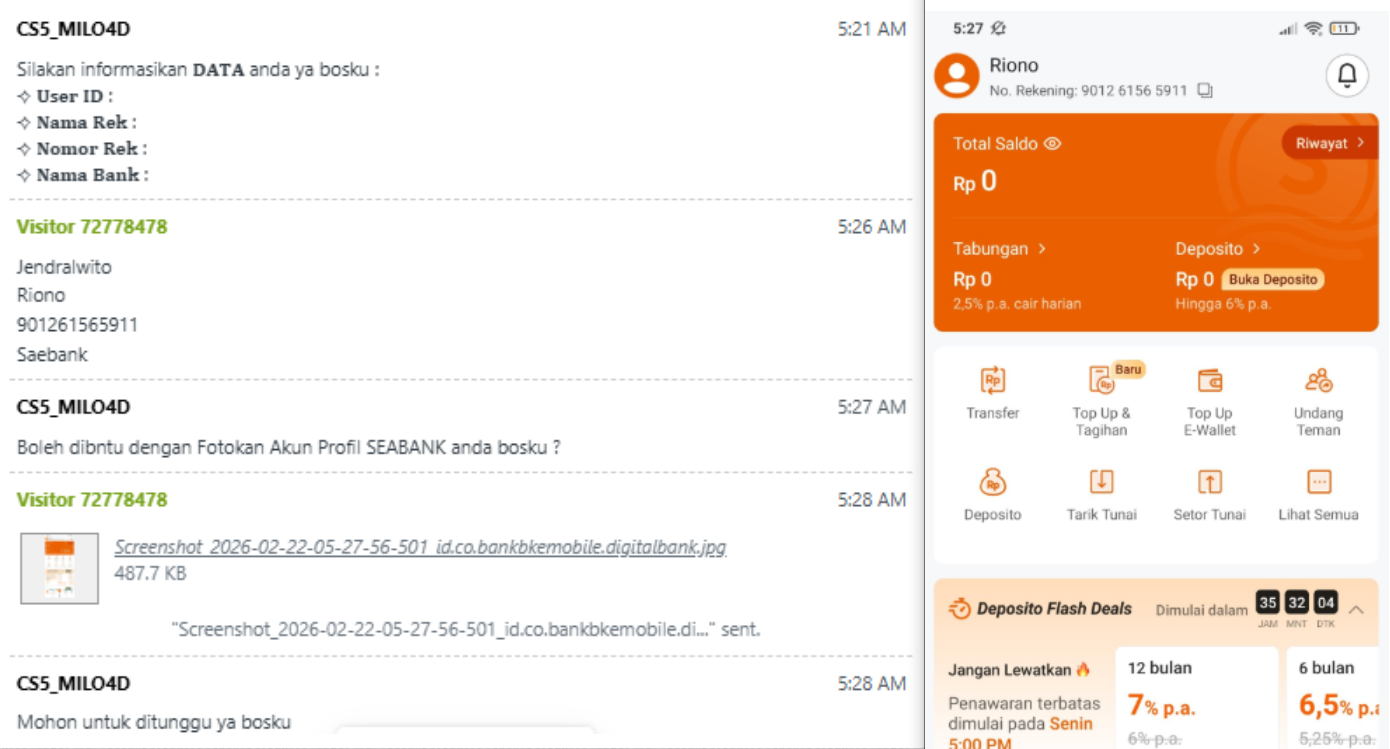Select the 12 bulan 7% deposit offer

coord(1196,698)
